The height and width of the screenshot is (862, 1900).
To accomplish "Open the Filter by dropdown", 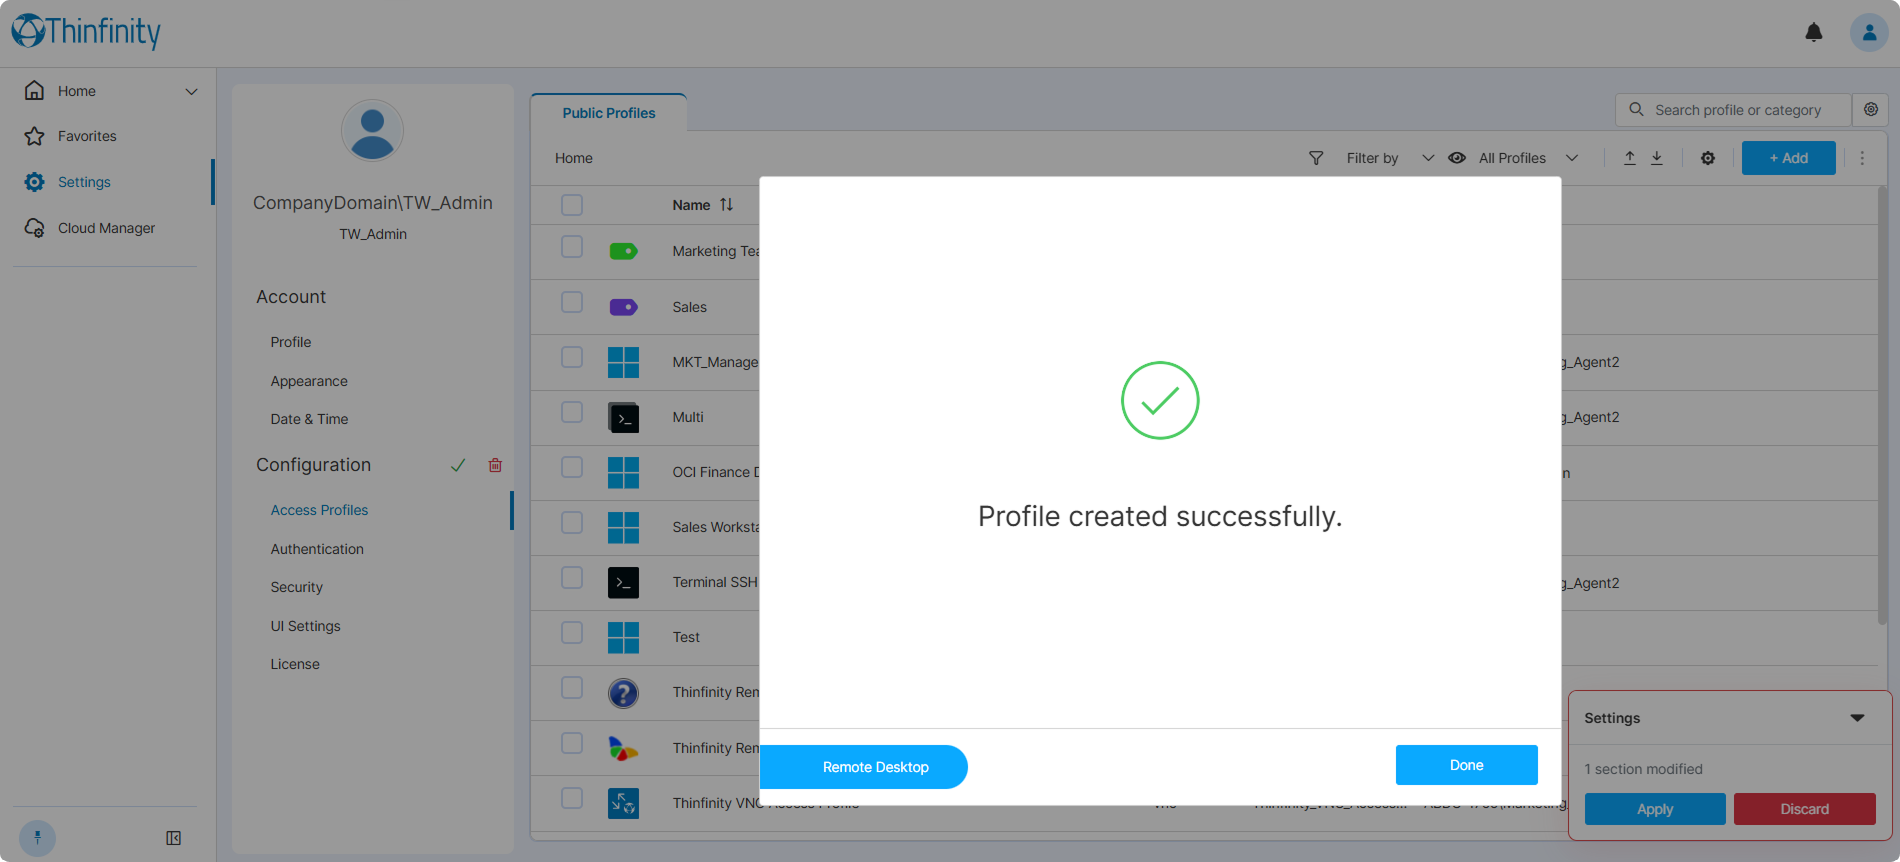I will pos(1389,158).
